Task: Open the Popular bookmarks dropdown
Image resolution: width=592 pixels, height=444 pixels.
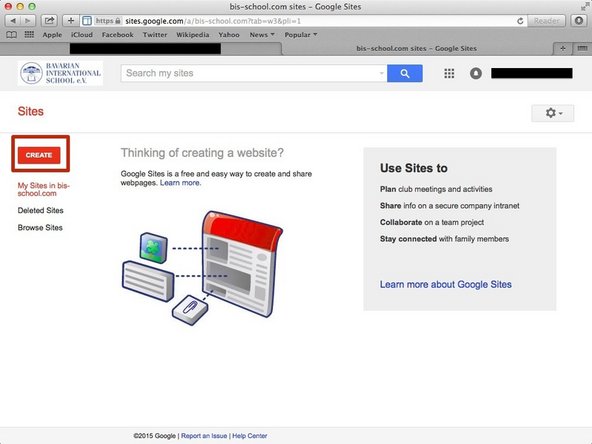Action: [x=301, y=35]
